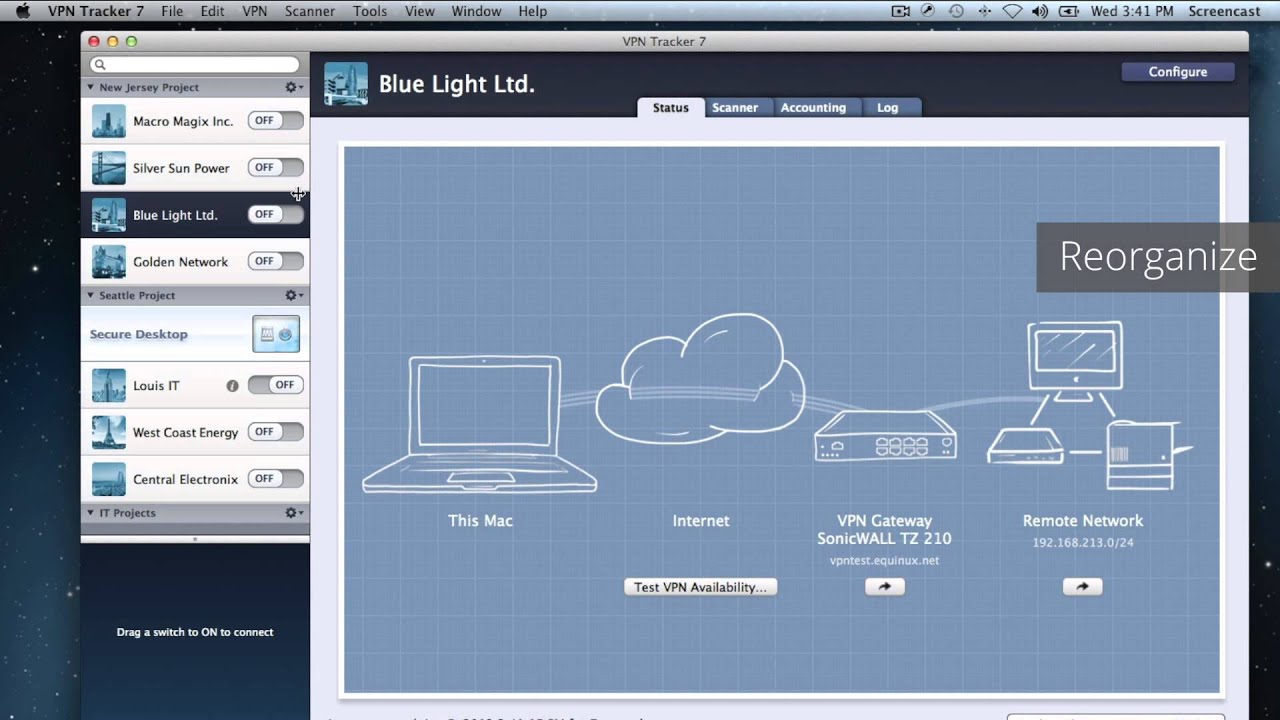Click the Screencast user menu
Screen dimensions: 1280x720
click(x=1224, y=11)
